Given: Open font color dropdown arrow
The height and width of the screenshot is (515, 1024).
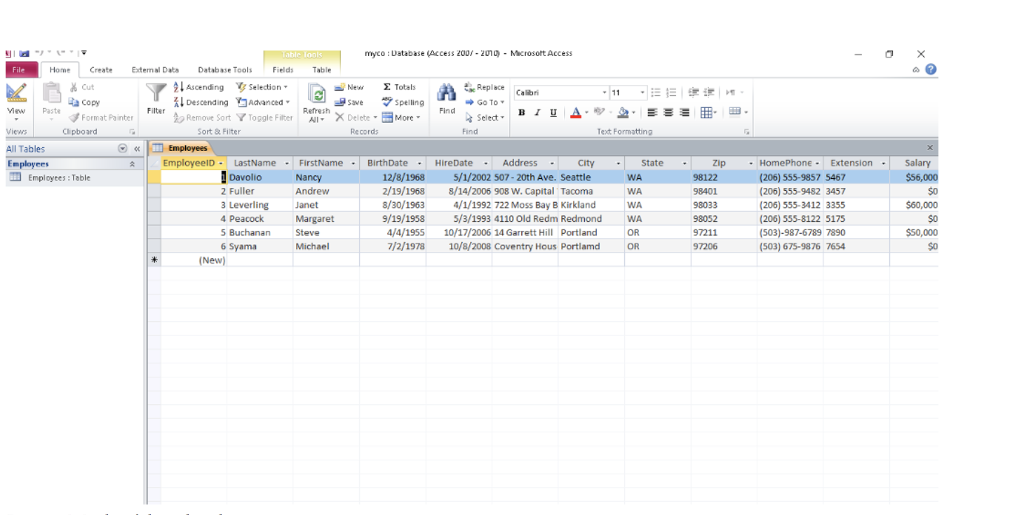Looking at the screenshot, I should [x=586, y=113].
